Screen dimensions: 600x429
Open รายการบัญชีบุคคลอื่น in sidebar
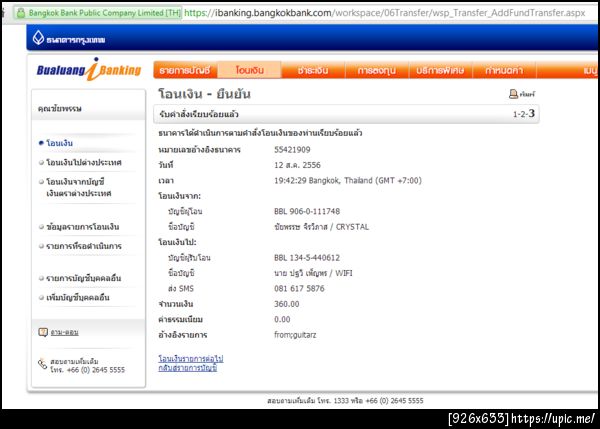[x=83, y=278]
